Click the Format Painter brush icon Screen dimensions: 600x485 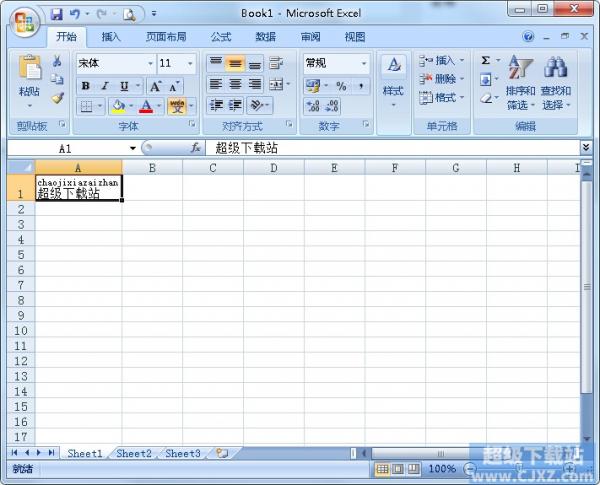pyautogui.click(x=57, y=98)
